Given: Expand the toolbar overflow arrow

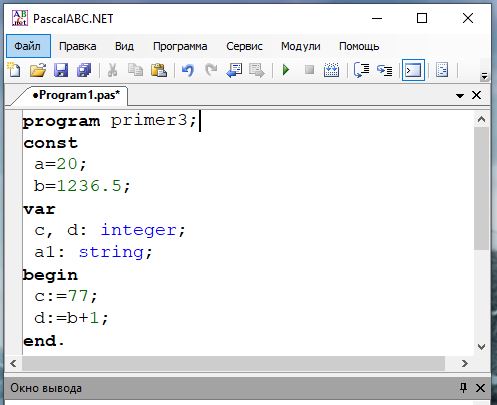Looking at the screenshot, I should 484,77.
